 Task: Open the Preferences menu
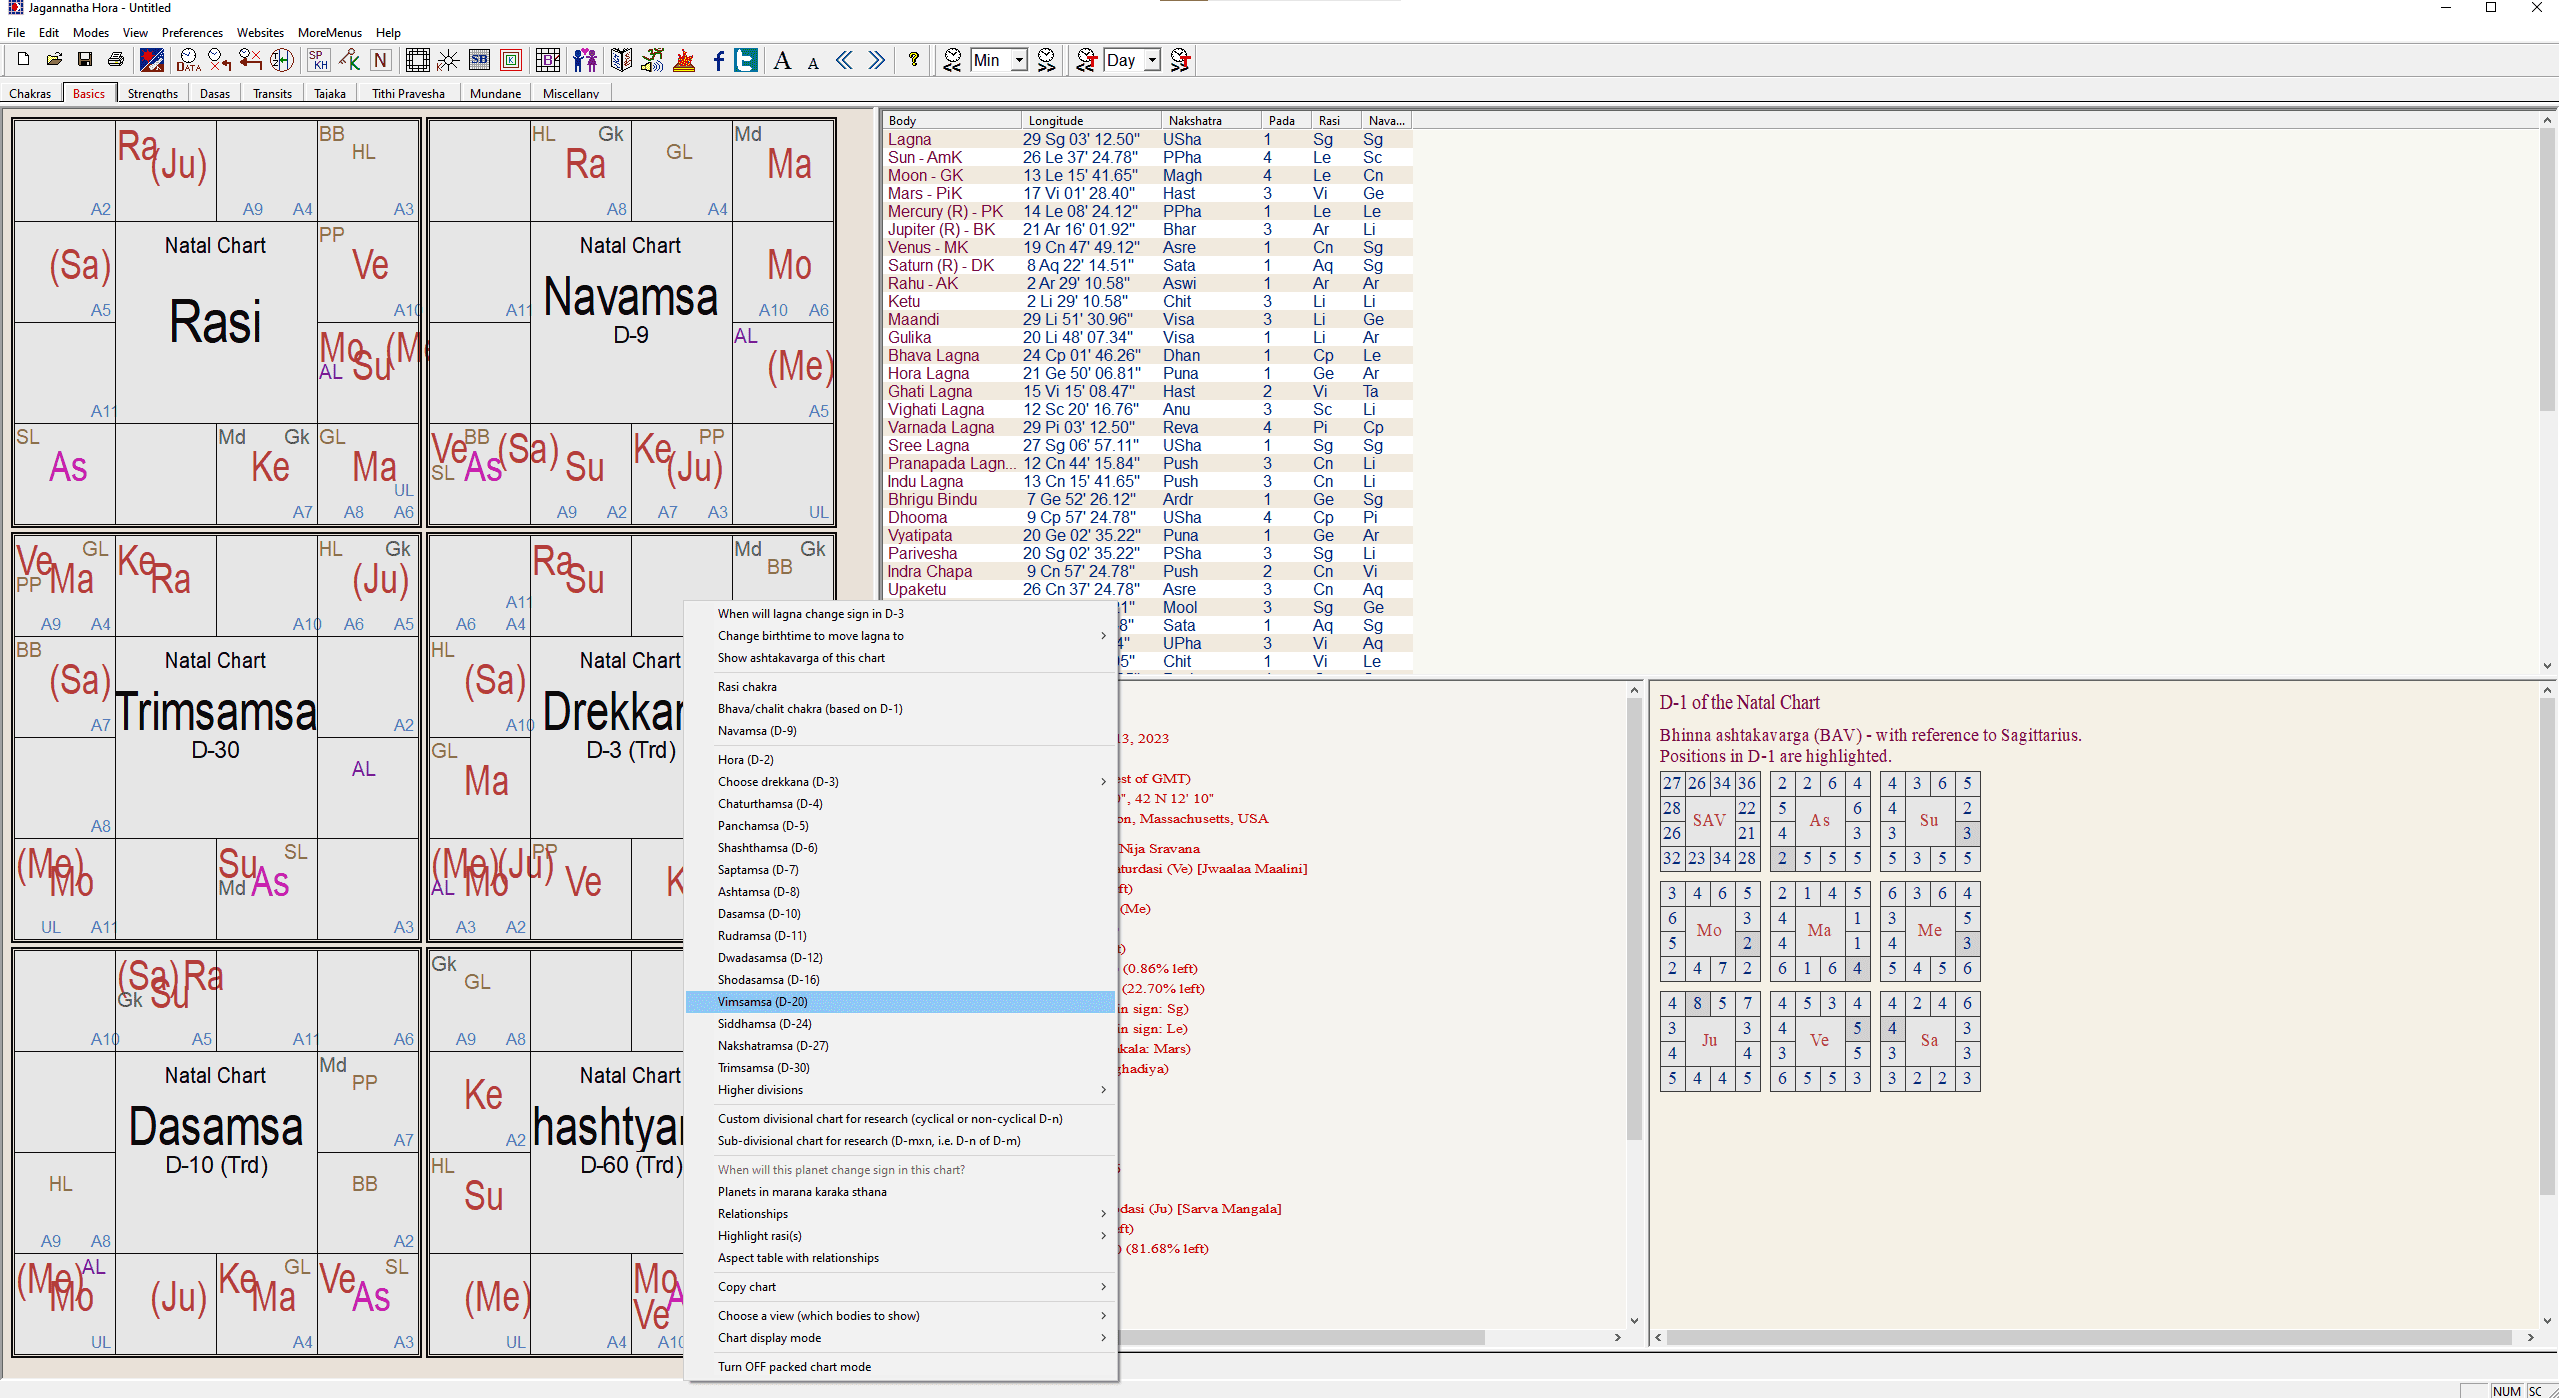(192, 33)
